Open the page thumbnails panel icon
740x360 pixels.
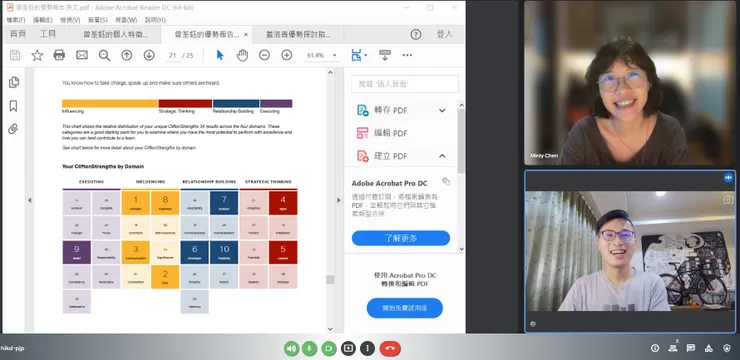pyautogui.click(x=14, y=82)
